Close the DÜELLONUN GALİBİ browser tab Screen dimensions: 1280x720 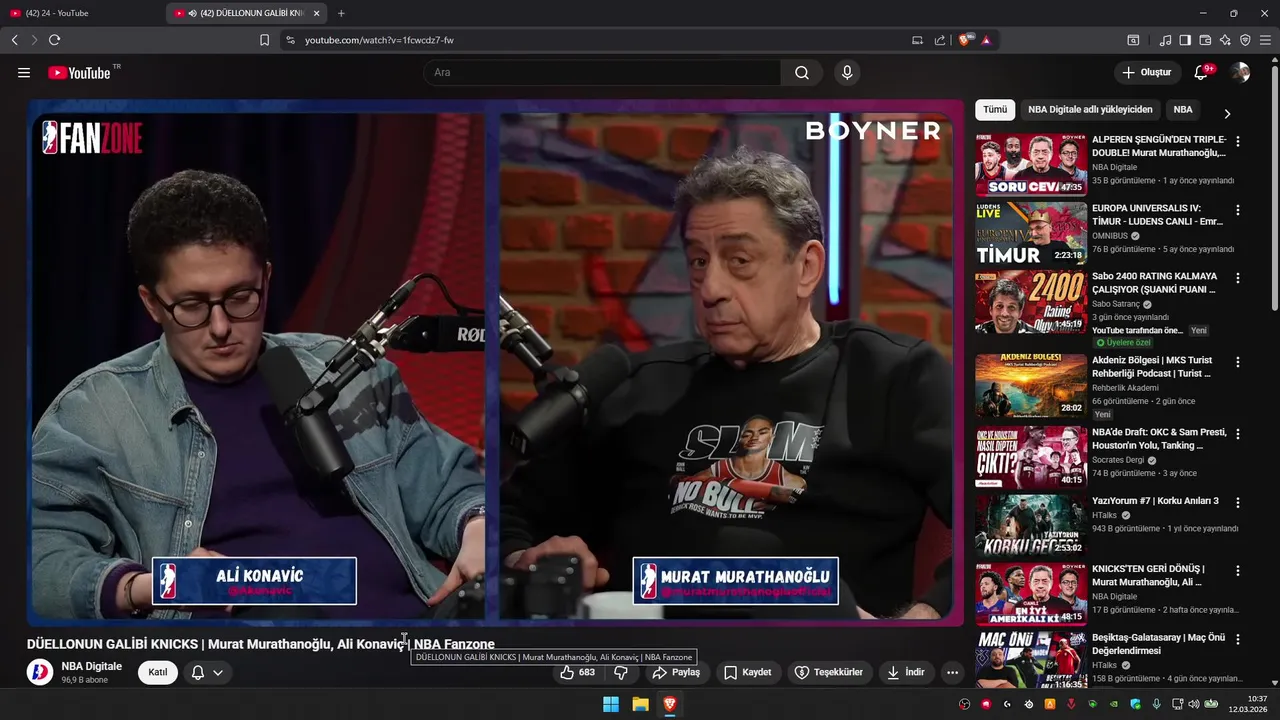coord(317,13)
